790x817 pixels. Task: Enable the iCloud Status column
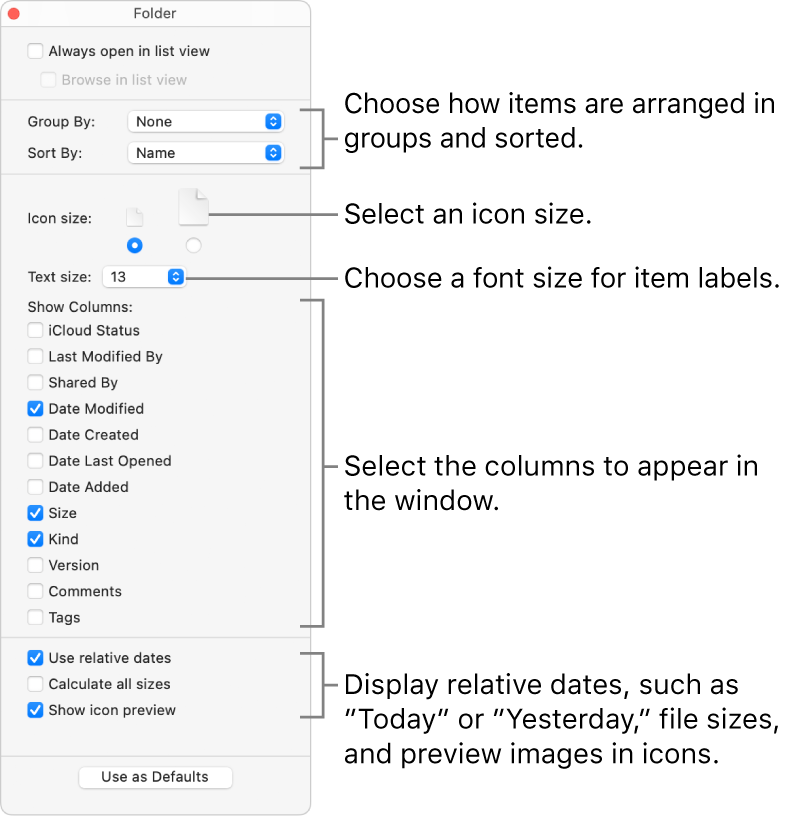click(35, 330)
